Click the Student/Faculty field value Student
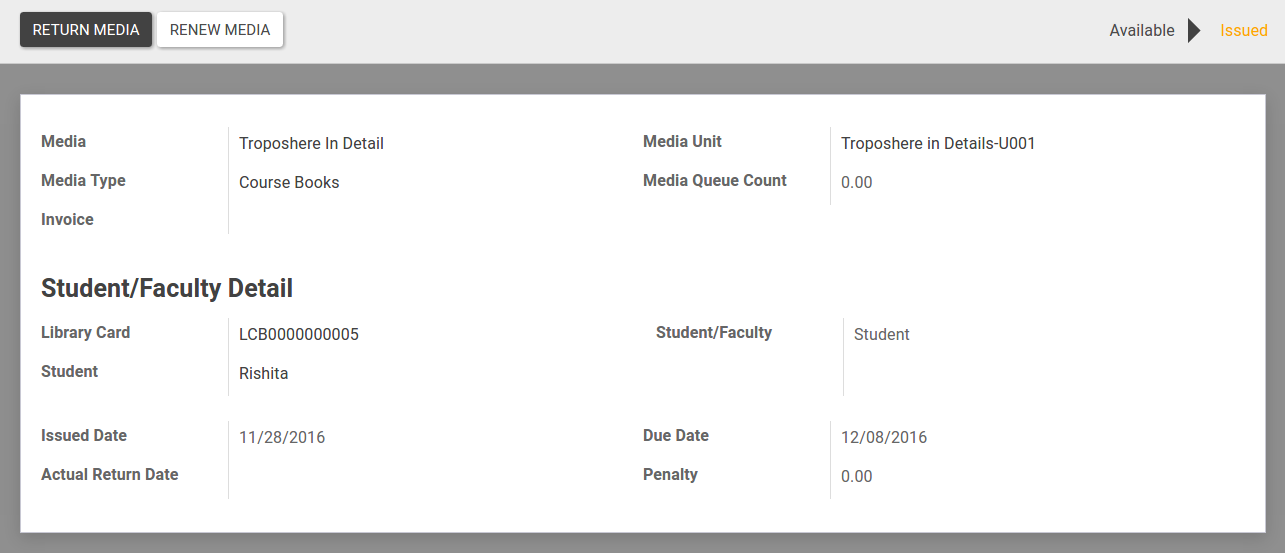 (x=882, y=335)
